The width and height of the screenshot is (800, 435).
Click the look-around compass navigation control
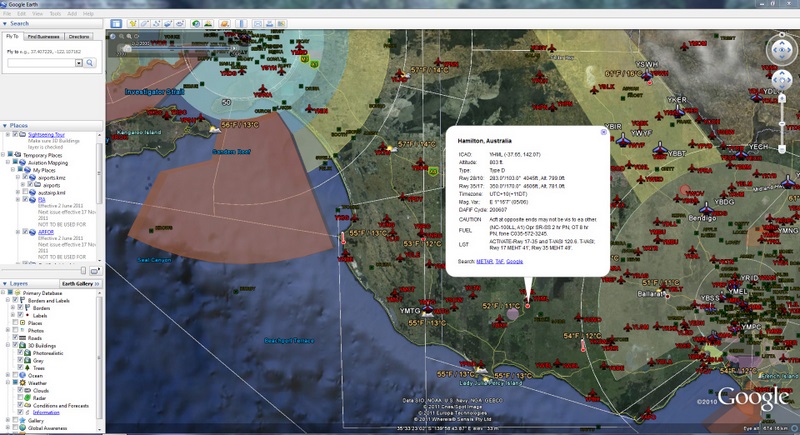[x=782, y=49]
